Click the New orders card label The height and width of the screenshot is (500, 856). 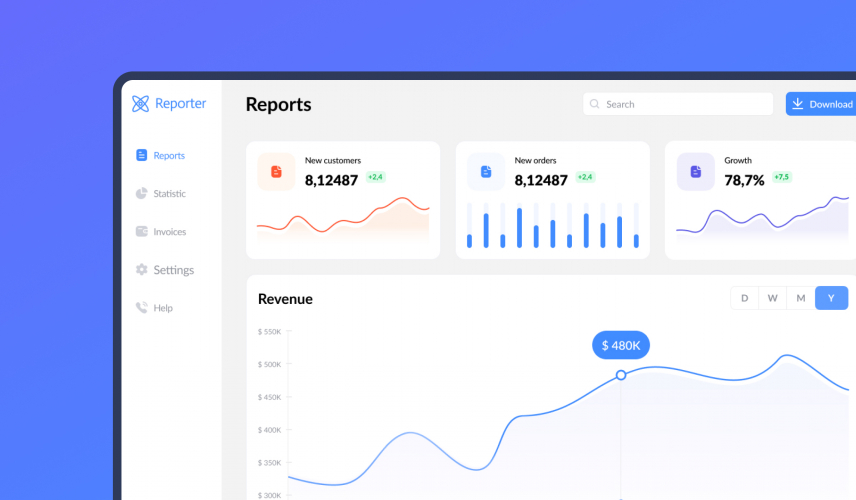[x=536, y=160]
